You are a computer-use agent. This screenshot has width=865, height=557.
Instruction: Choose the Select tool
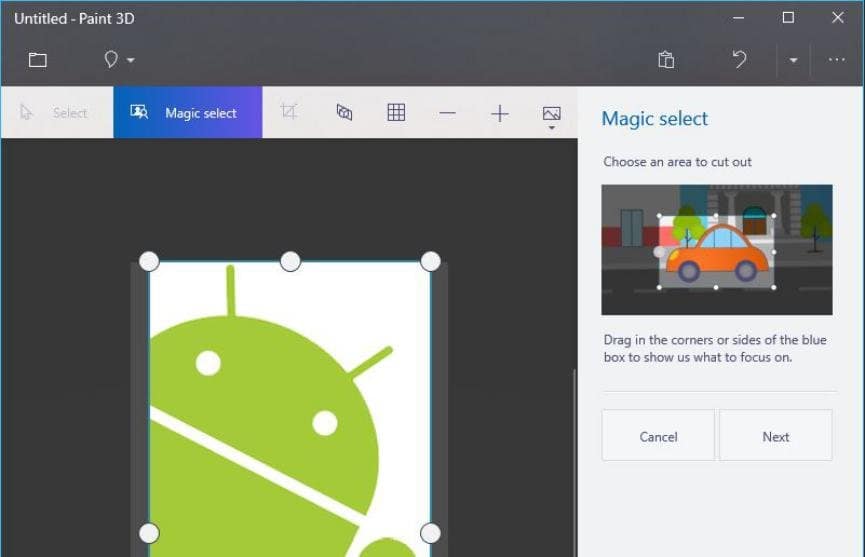(x=57, y=113)
